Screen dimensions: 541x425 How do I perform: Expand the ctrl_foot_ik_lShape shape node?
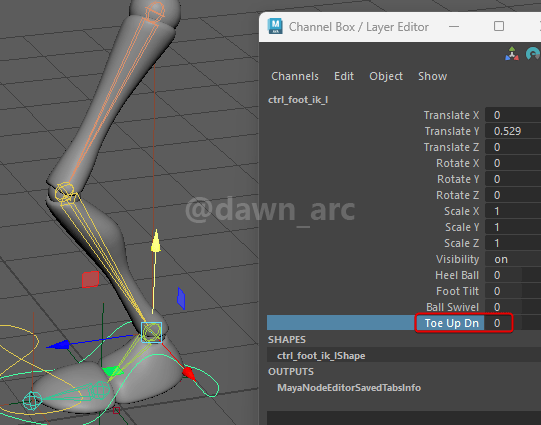click(x=321, y=355)
